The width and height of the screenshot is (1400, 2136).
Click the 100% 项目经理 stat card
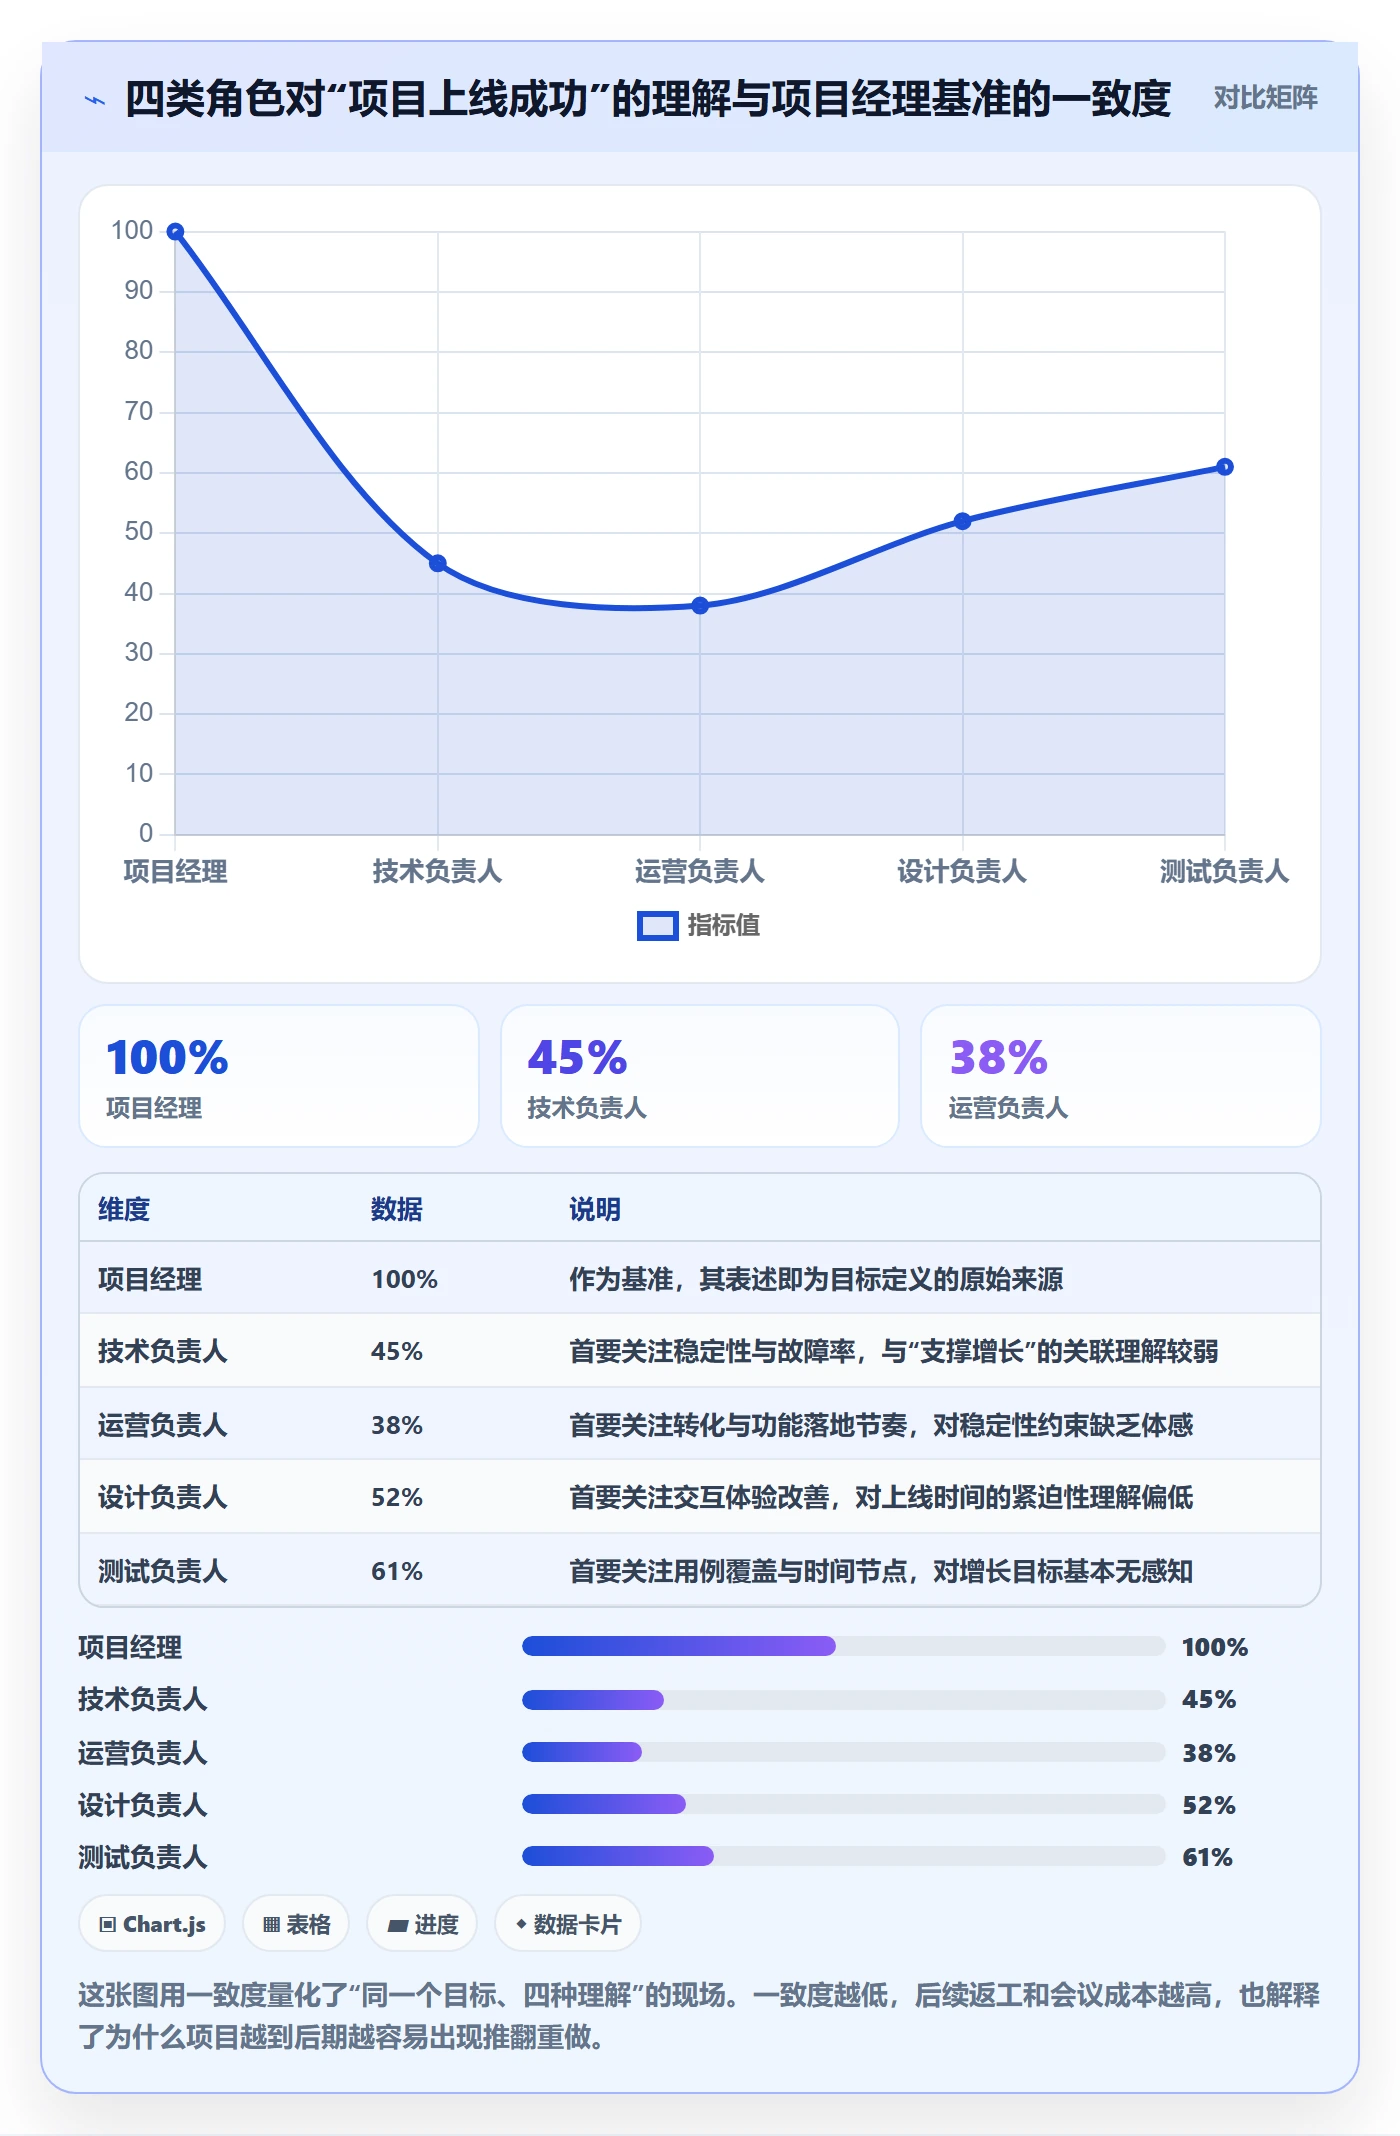pos(279,1076)
